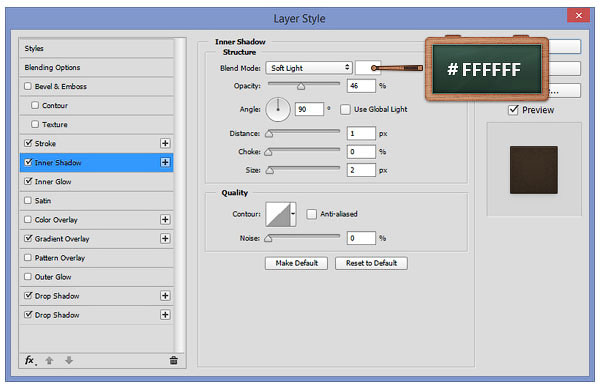Click the Noise value field
Image resolution: width=600 pixels, height=388 pixels.
361,238
